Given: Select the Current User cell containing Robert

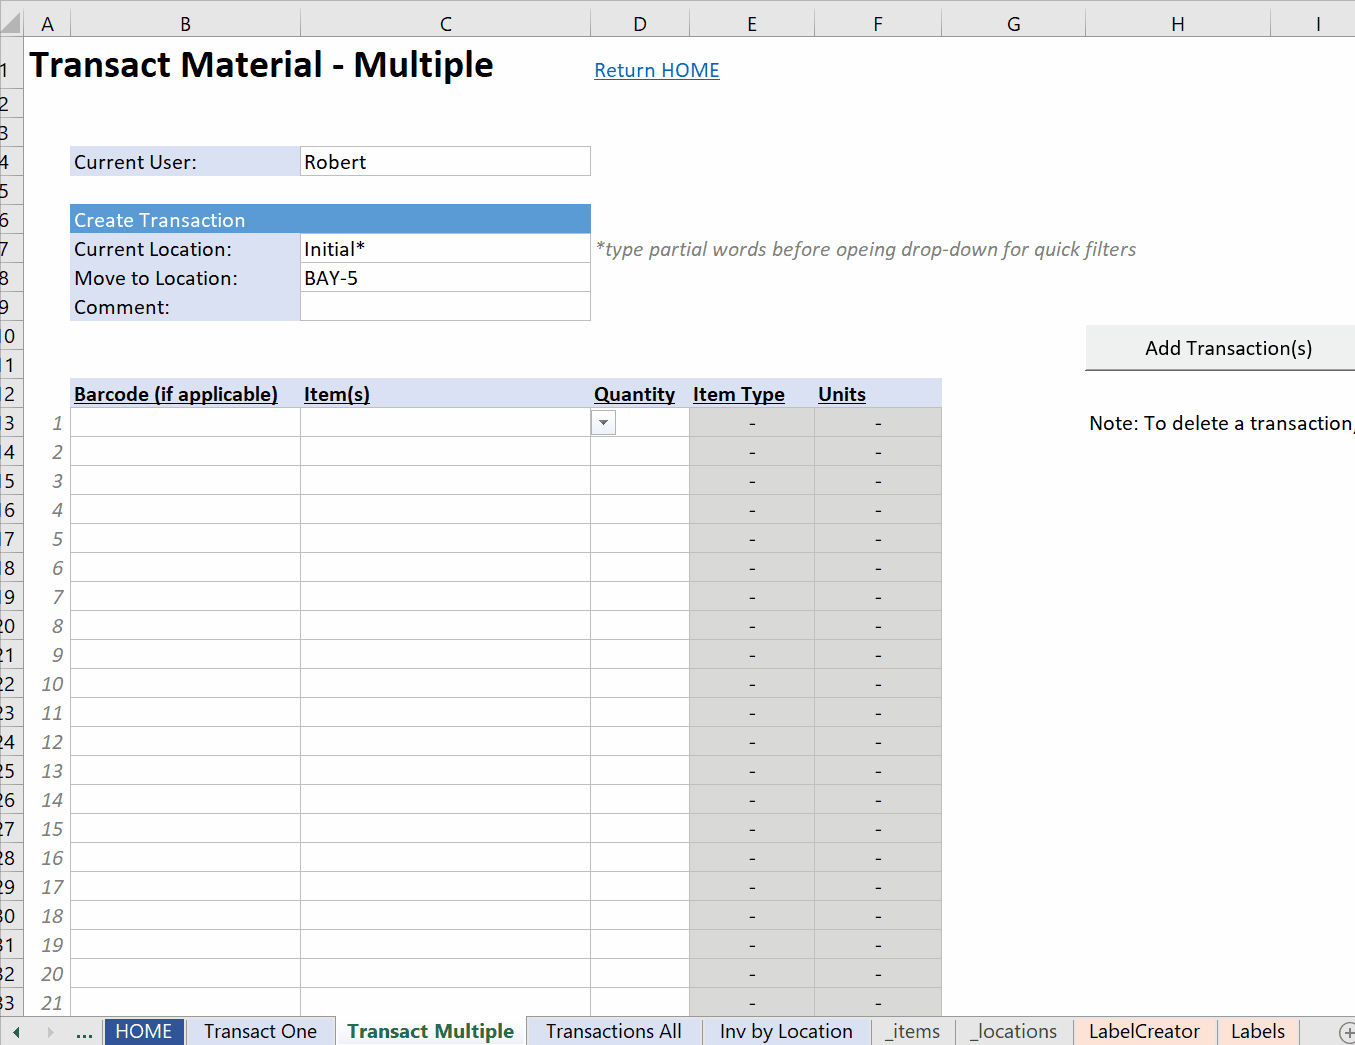Looking at the screenshot, I should [x=445, y=161].
